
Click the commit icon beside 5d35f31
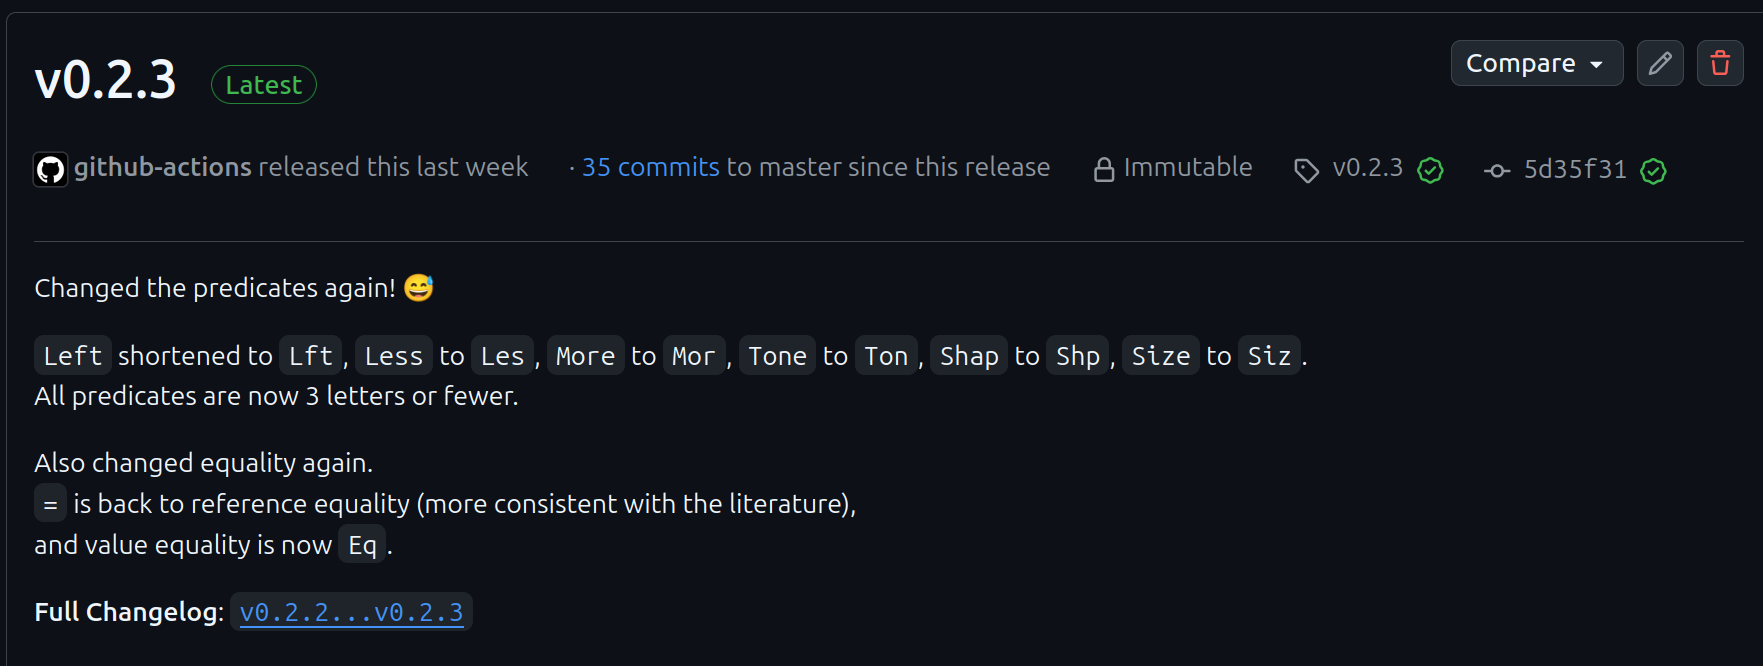pyautogui.click(x=1496, y=170)
